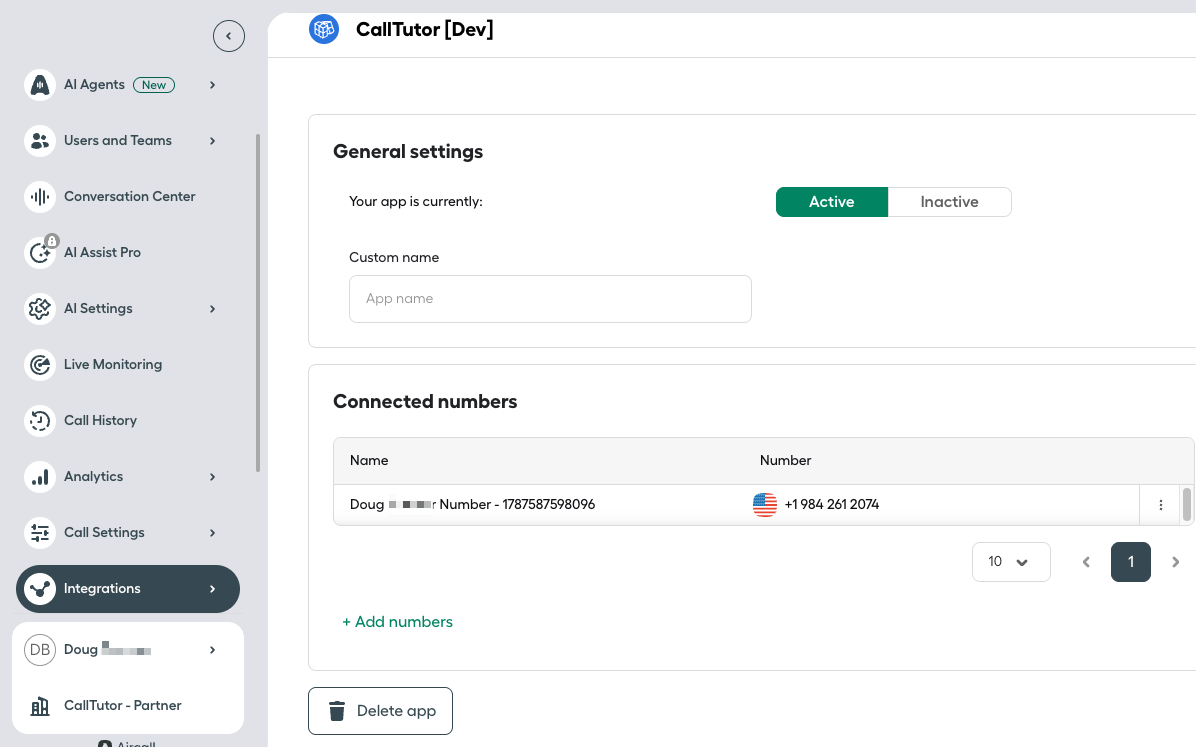
Task: Open the AI Assist Pro menu item
Action: pyautogui.click(x=130, y=253)
